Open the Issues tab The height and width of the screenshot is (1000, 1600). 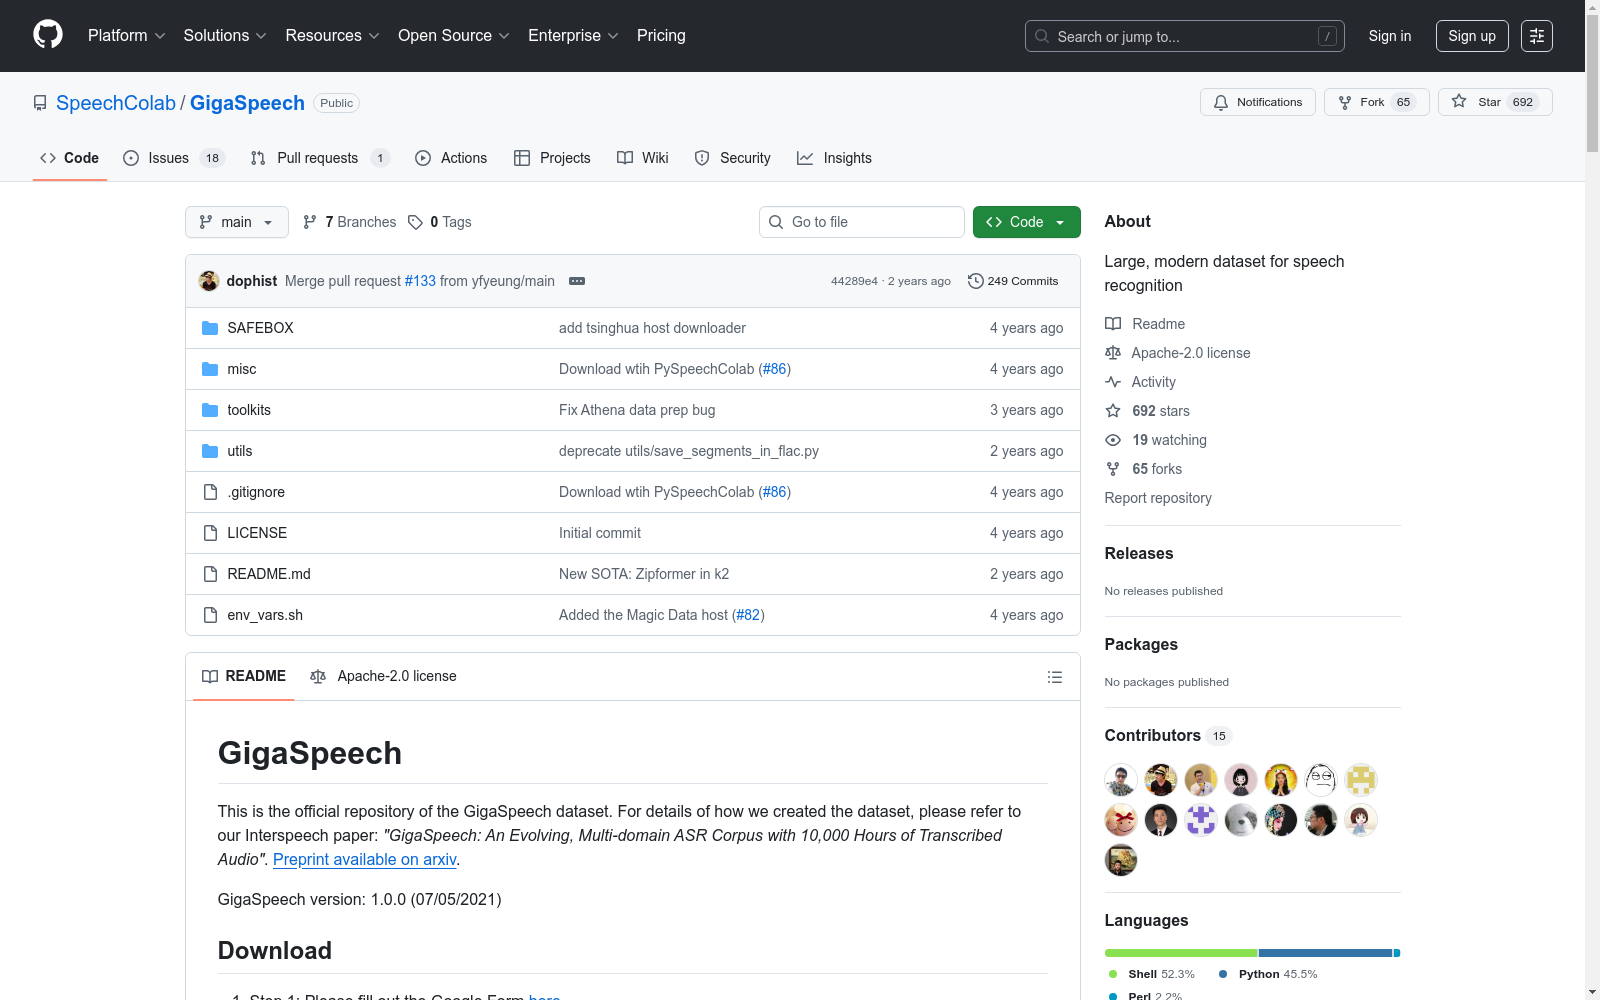point(174,158)
